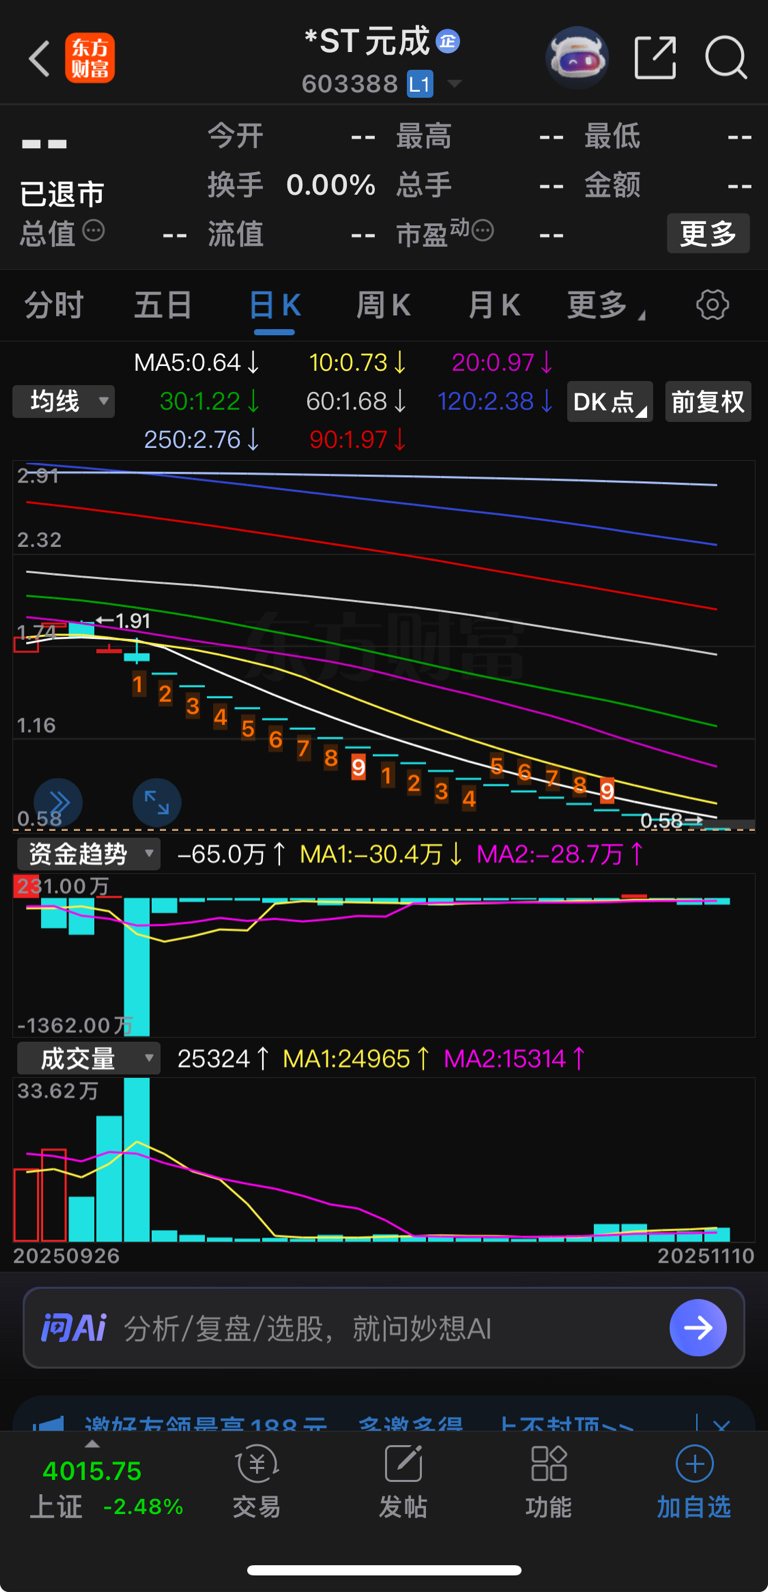Tap the start date 20250926 label
This screenshot has width=768, height=1592.
click(x=66, y=1256)
